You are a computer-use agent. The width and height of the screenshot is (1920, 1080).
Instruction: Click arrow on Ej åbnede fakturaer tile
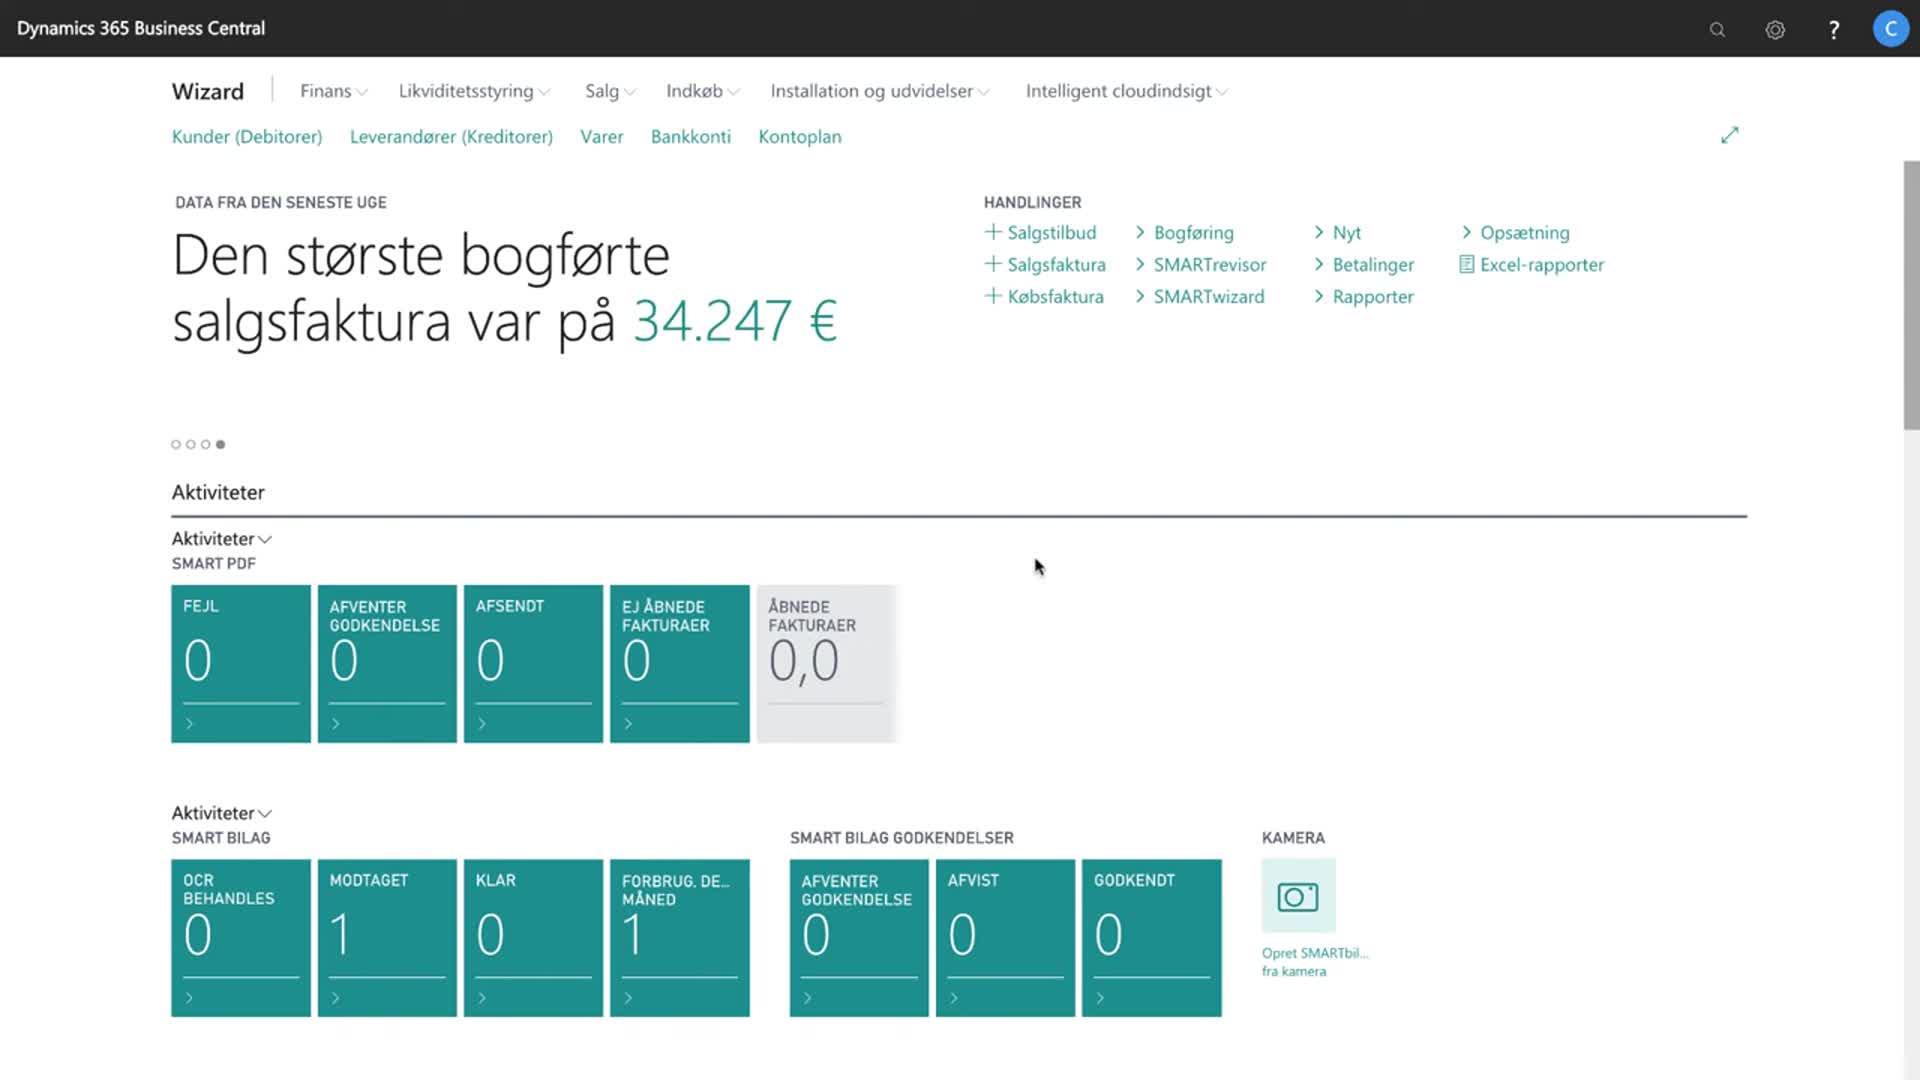click(628, 723)
